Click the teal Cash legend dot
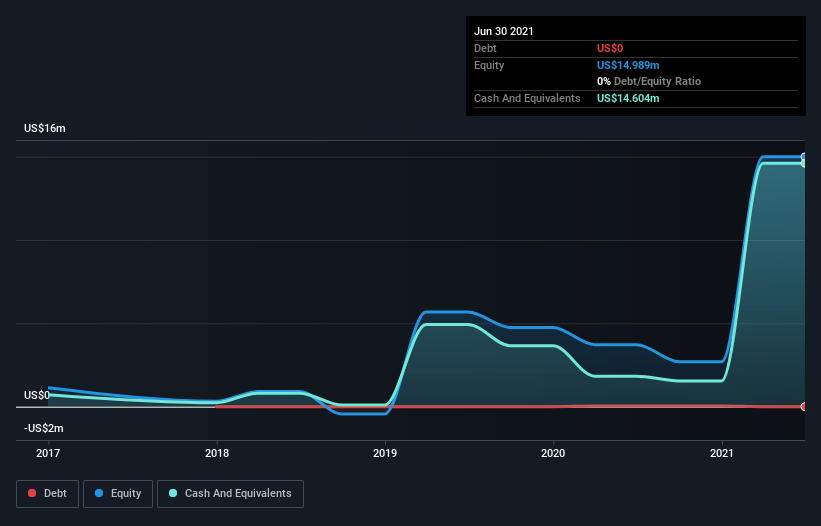This screenshot has height=526, width=821. (173, 493)
